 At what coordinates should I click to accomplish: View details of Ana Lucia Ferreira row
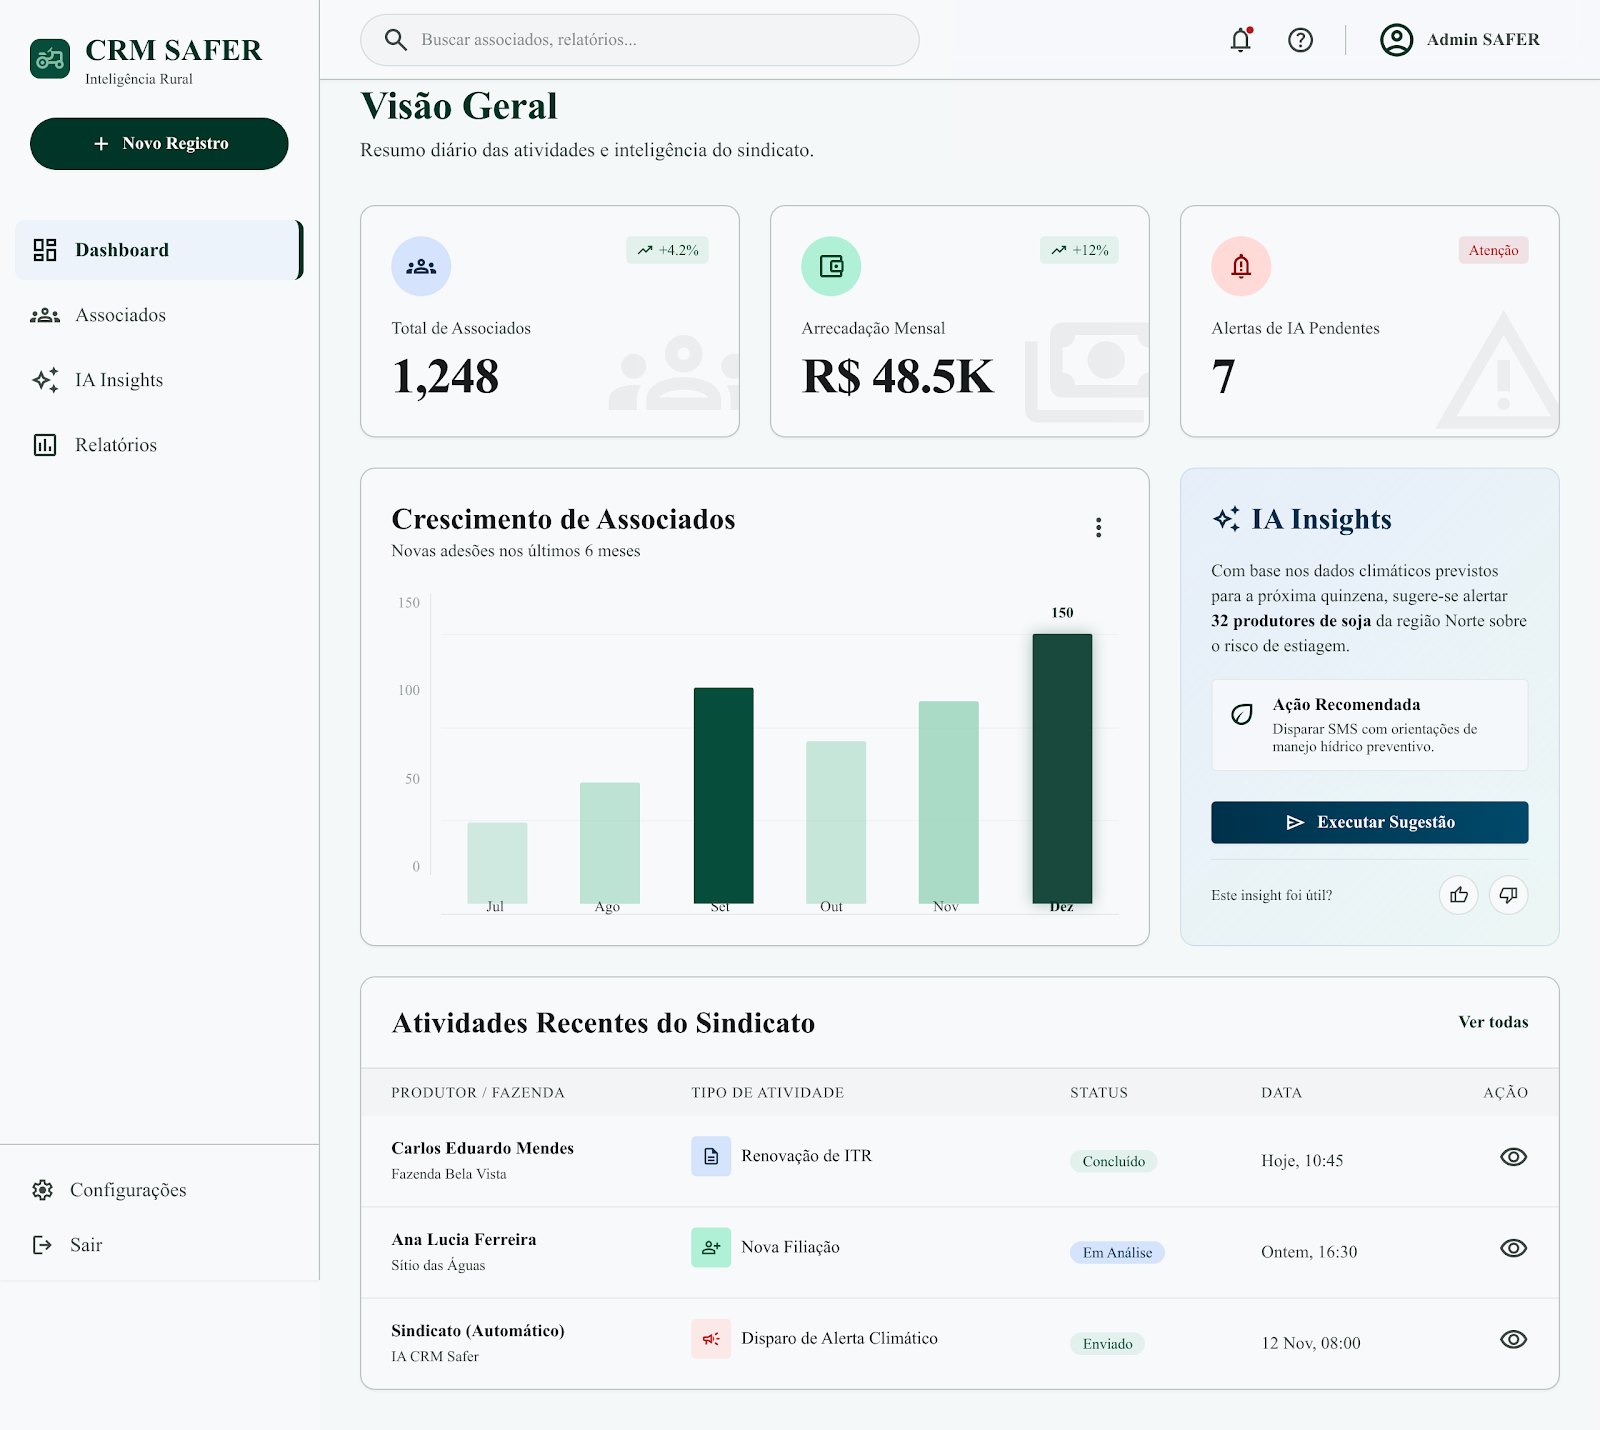1514,1248
